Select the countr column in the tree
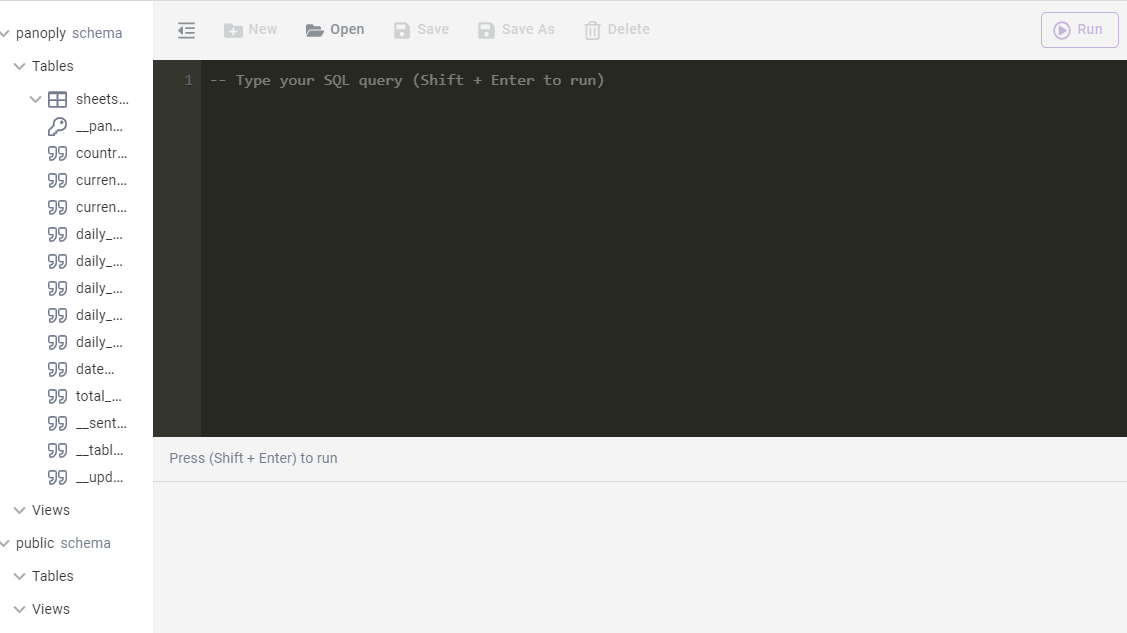Image resolution: width=1127 pixels, height=633 pixels. point(100,153)
